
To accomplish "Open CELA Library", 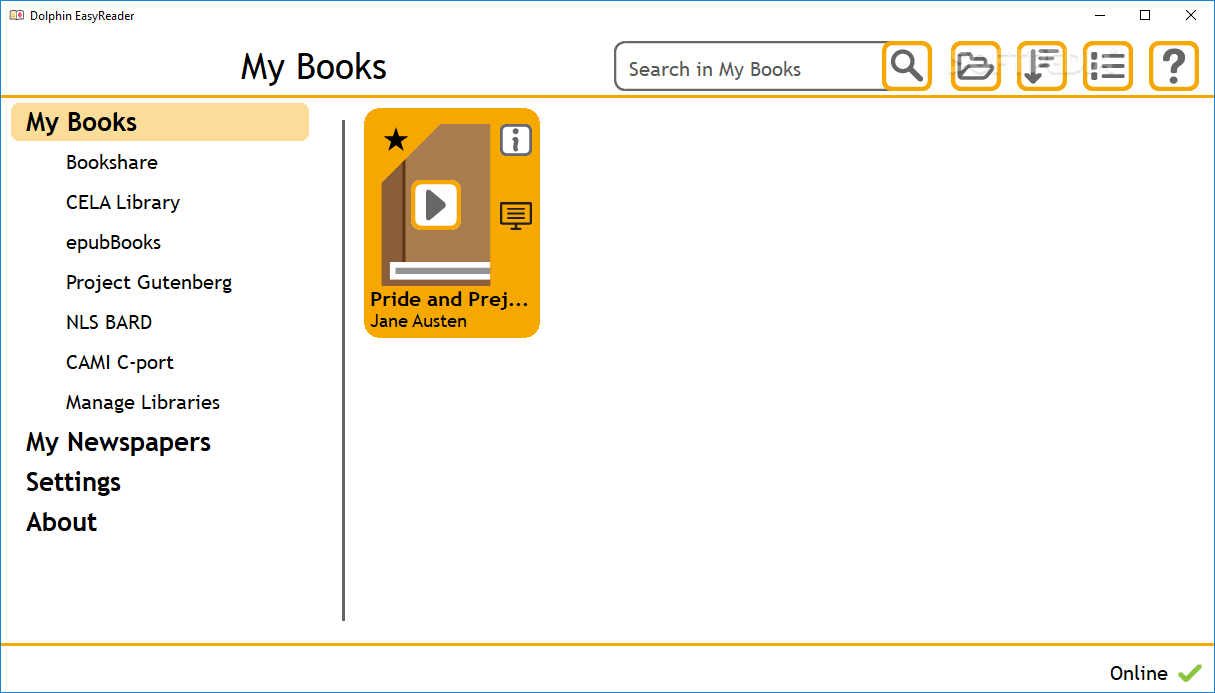I will [123, 202].
